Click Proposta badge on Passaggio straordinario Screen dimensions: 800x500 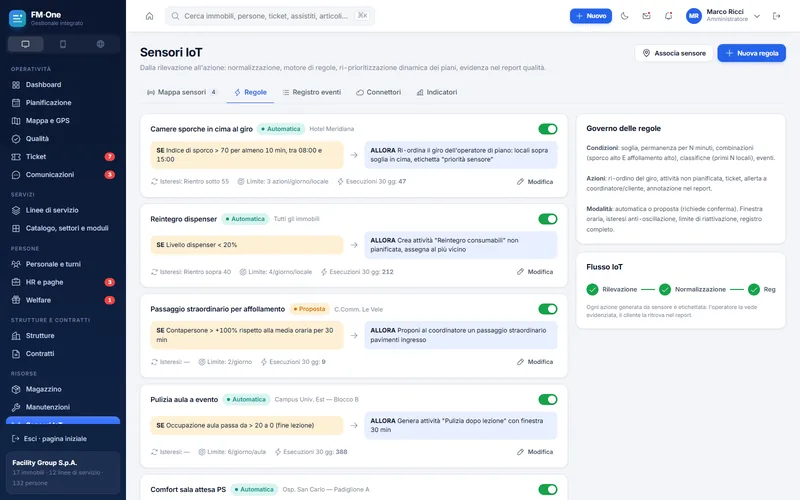pos(309,309)
